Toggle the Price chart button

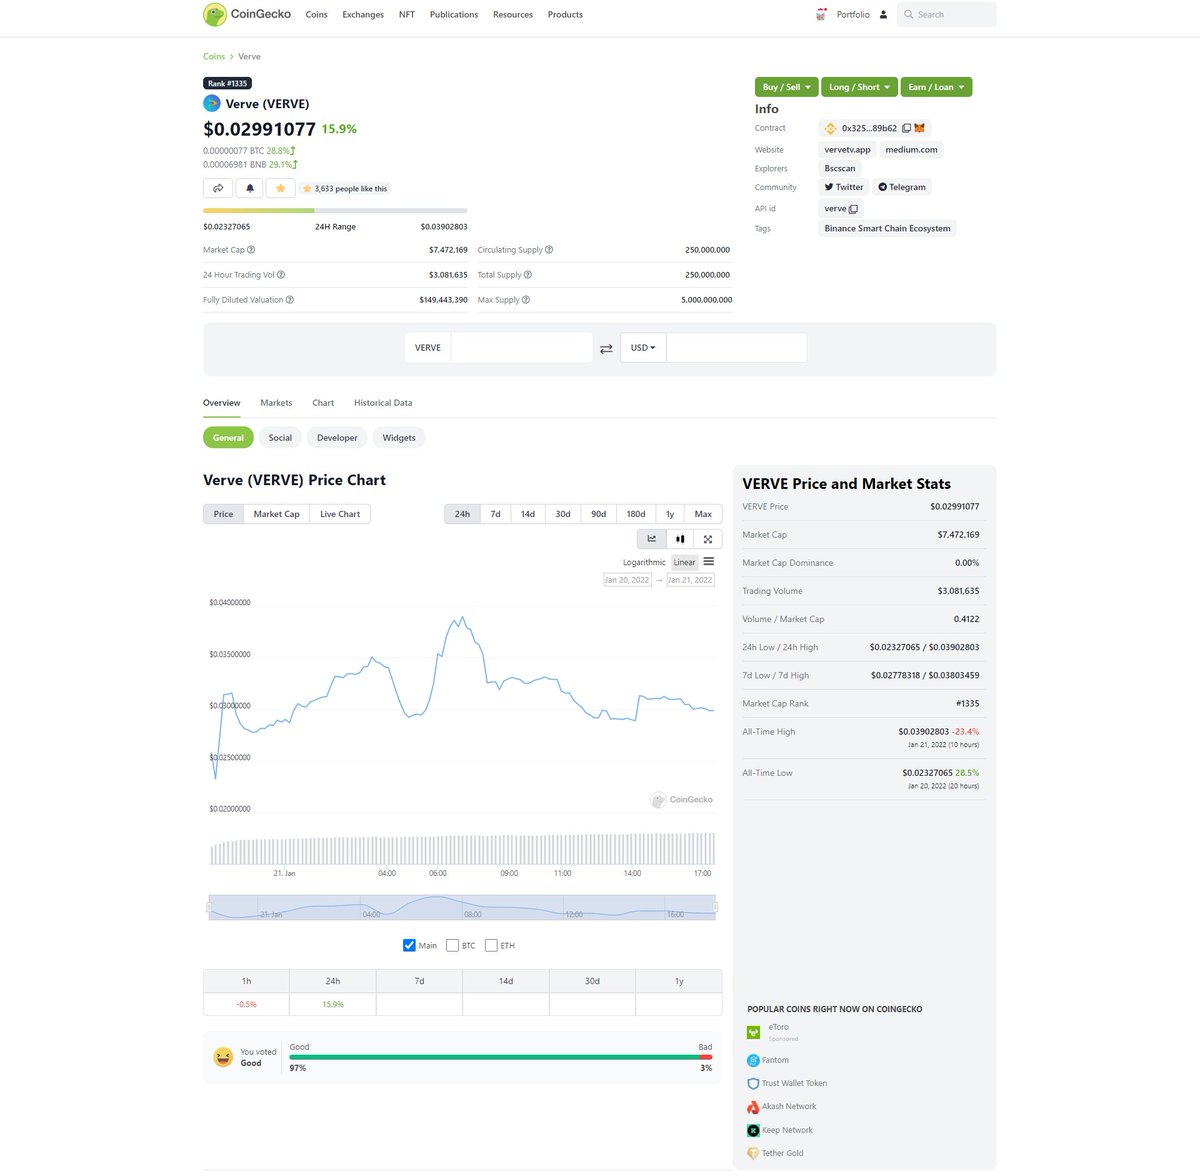[x=223, y=514]
